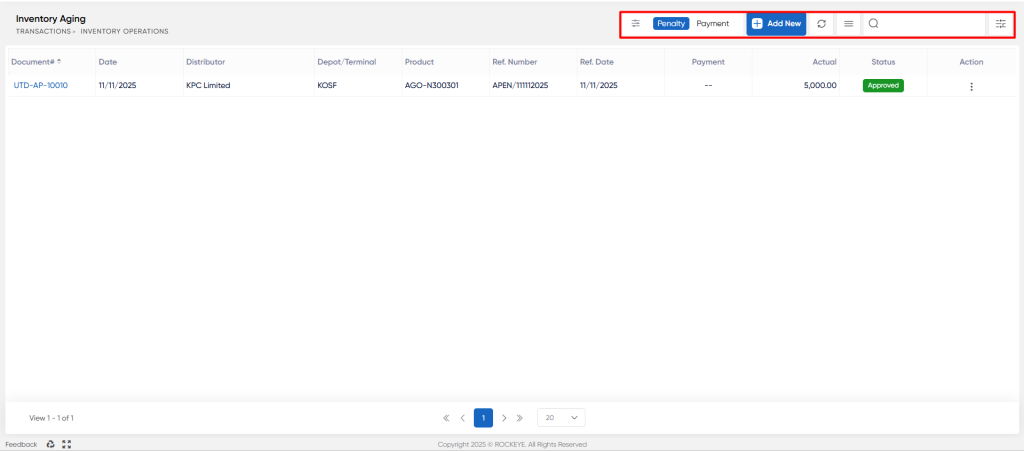
Task: Switch to the Penalty view
Action: tap(671, 23)
